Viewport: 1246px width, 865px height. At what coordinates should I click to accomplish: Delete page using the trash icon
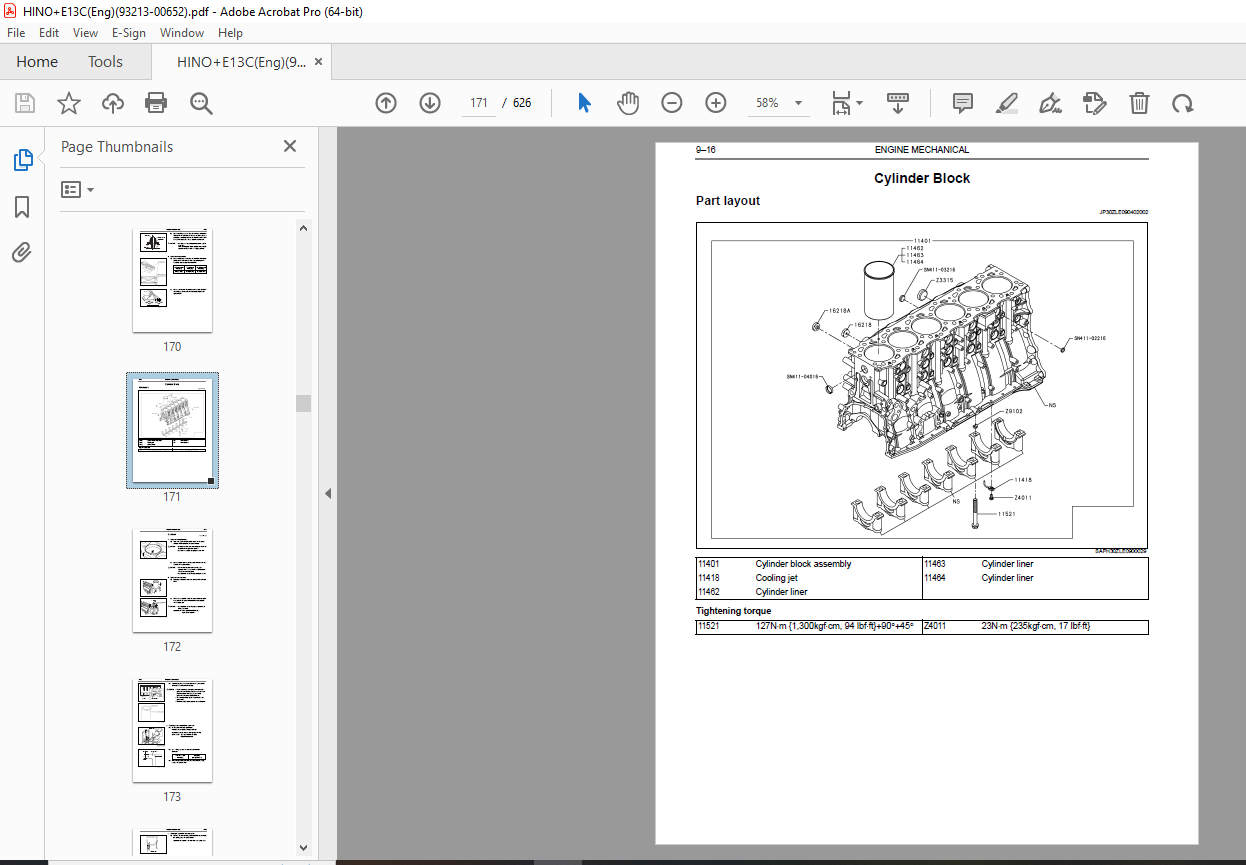pos(1139,103)
